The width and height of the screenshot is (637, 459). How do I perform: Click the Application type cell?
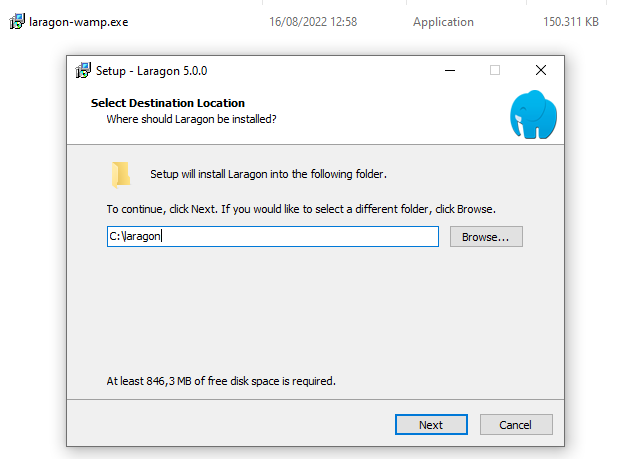[443, 22]
